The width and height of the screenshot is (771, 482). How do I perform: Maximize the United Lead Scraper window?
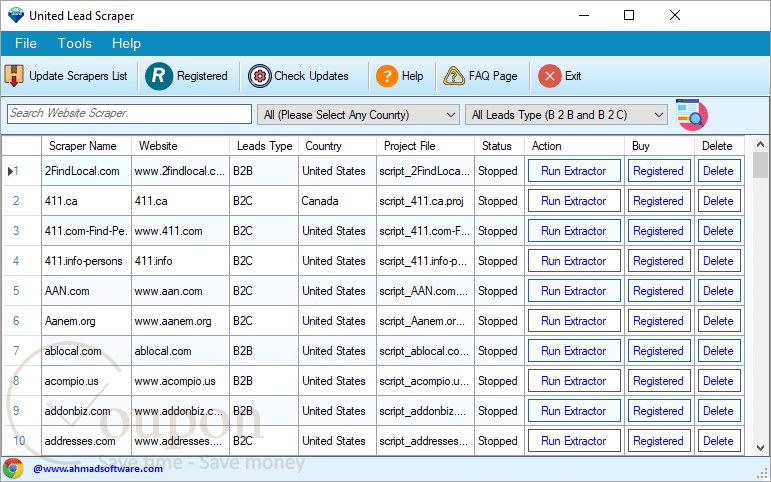[628, 15]
